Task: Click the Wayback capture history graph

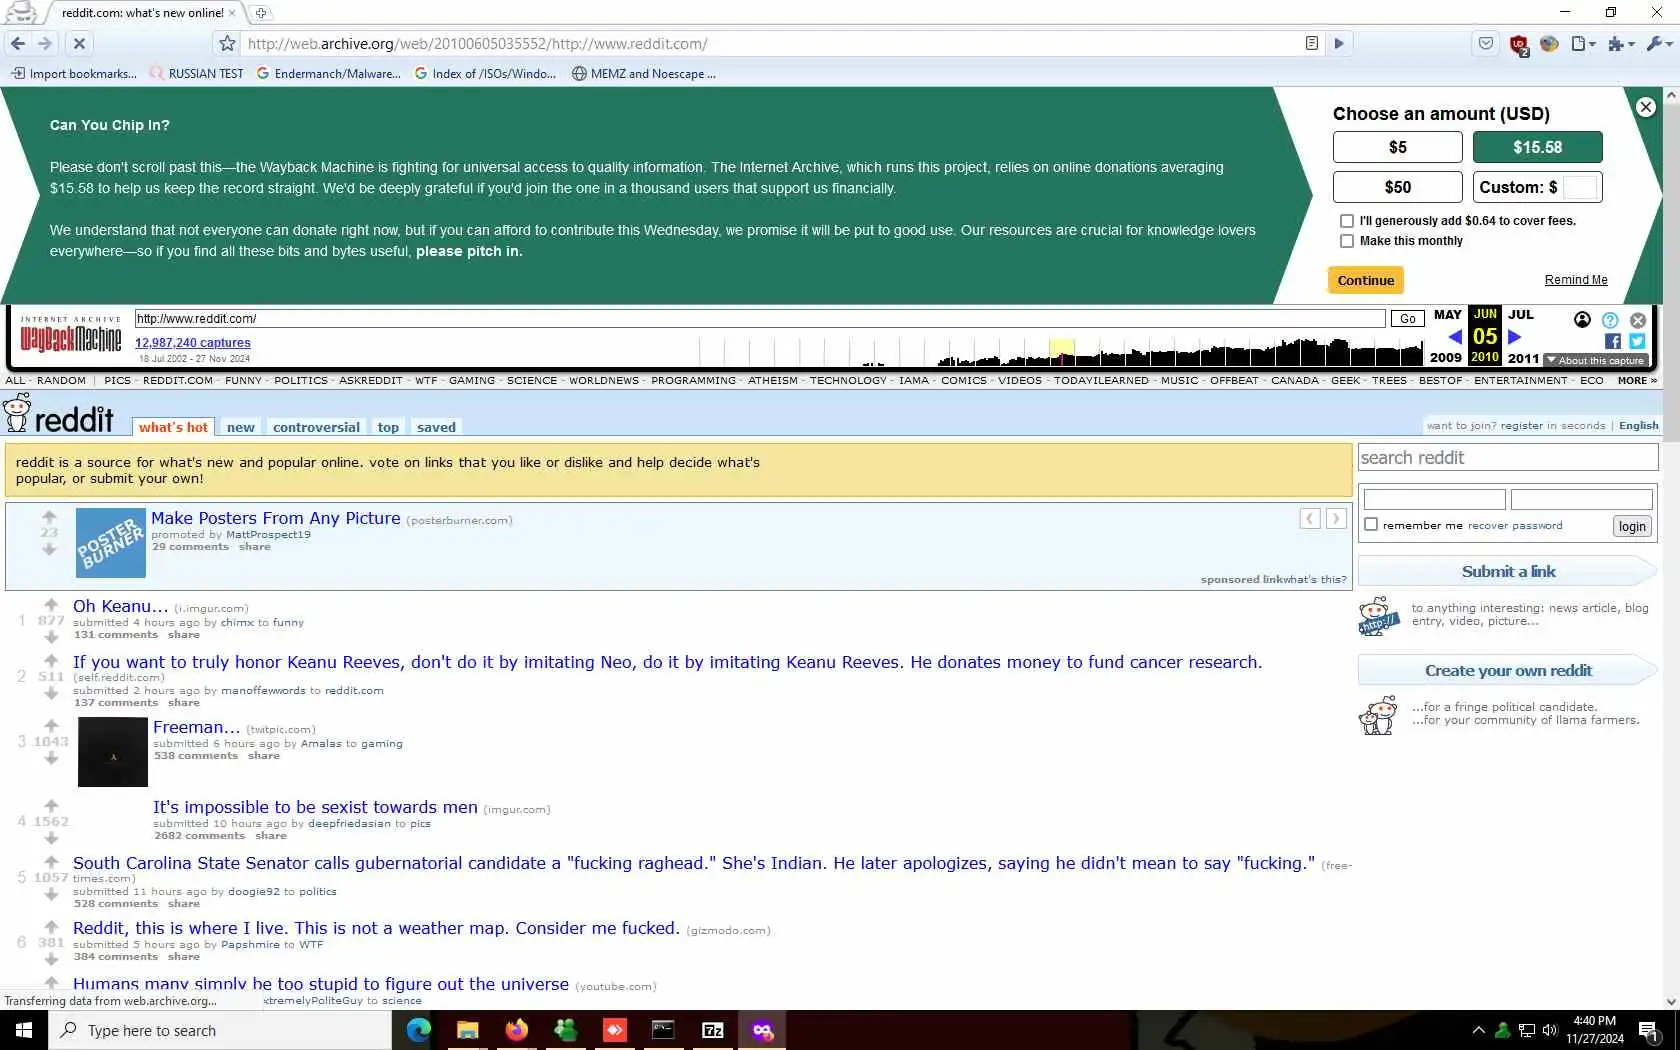Action: click(1061, 352)
